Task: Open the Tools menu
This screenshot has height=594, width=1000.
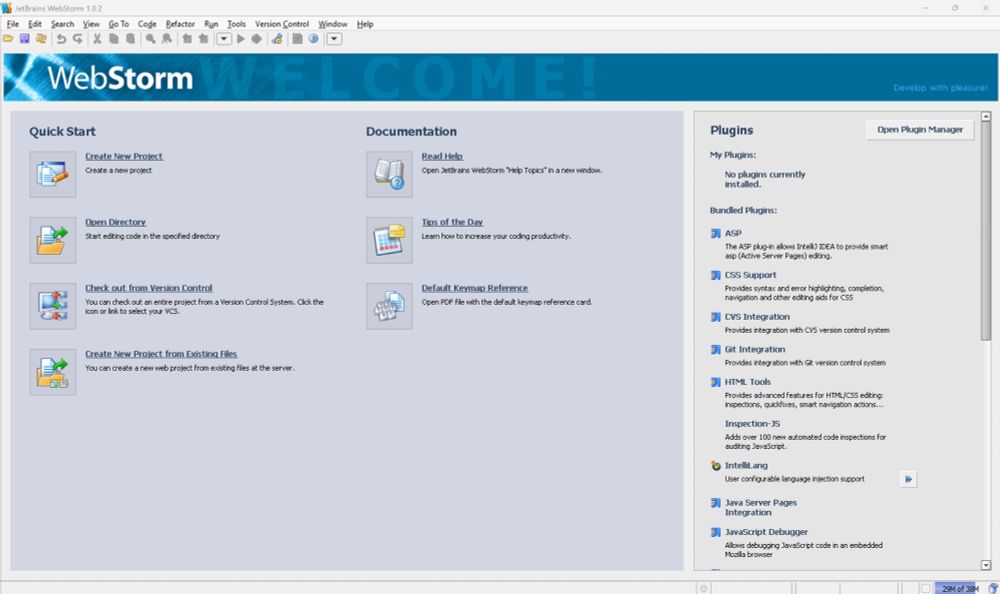Action: [x=236, y=24]
